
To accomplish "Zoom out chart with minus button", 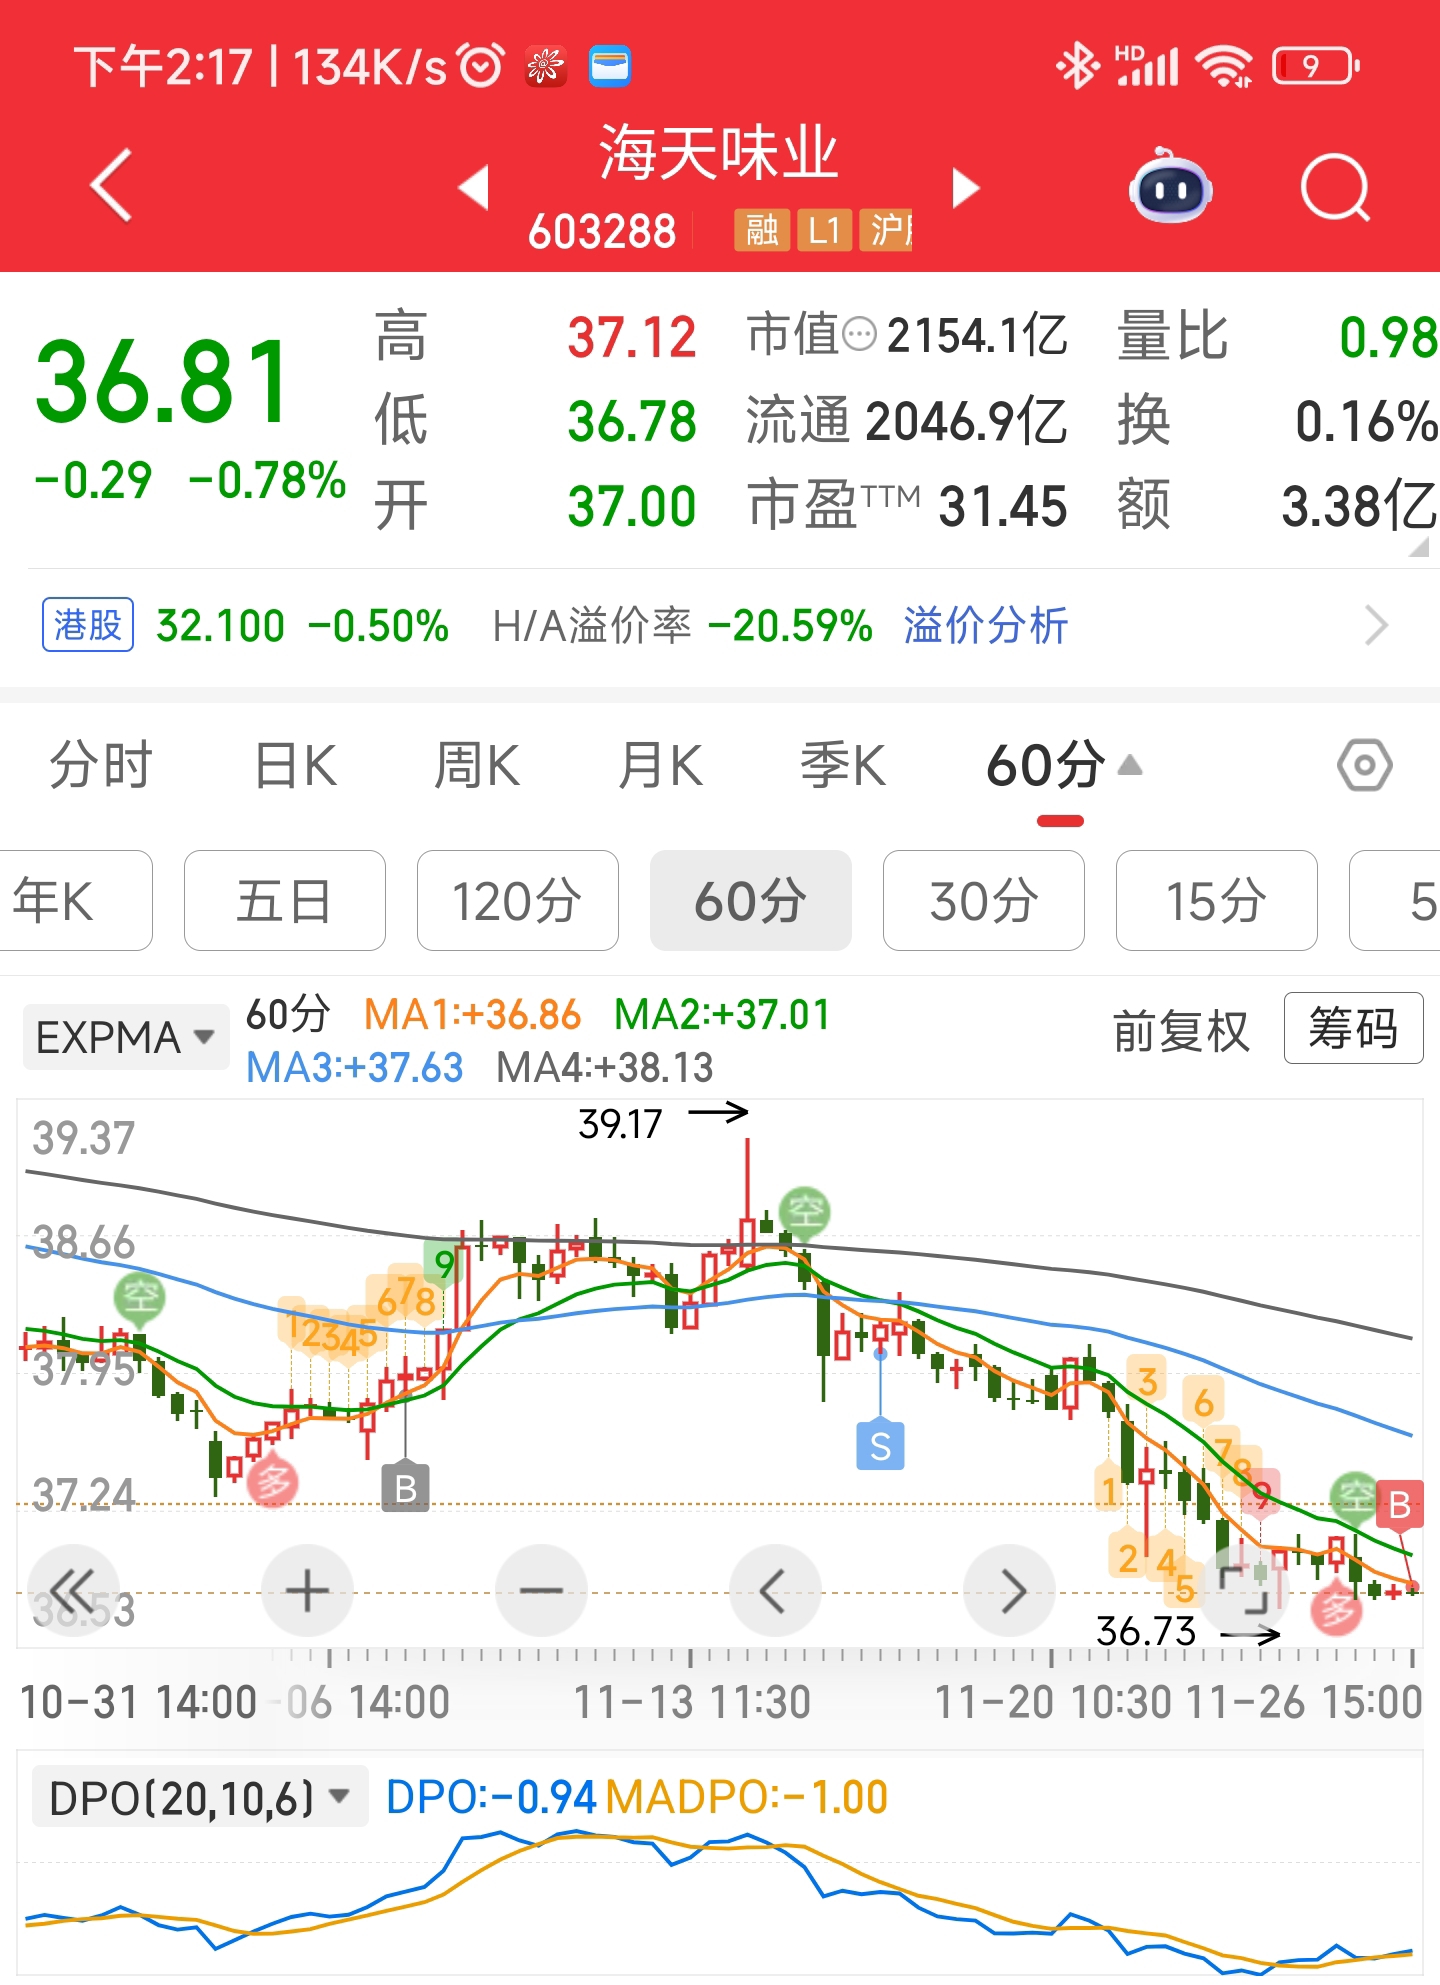I will point(541,1590).
